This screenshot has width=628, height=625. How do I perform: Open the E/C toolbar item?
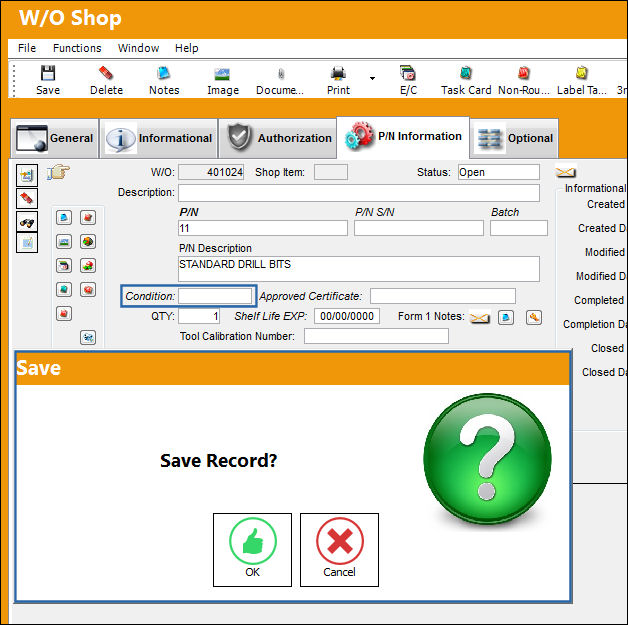[408, 80]
